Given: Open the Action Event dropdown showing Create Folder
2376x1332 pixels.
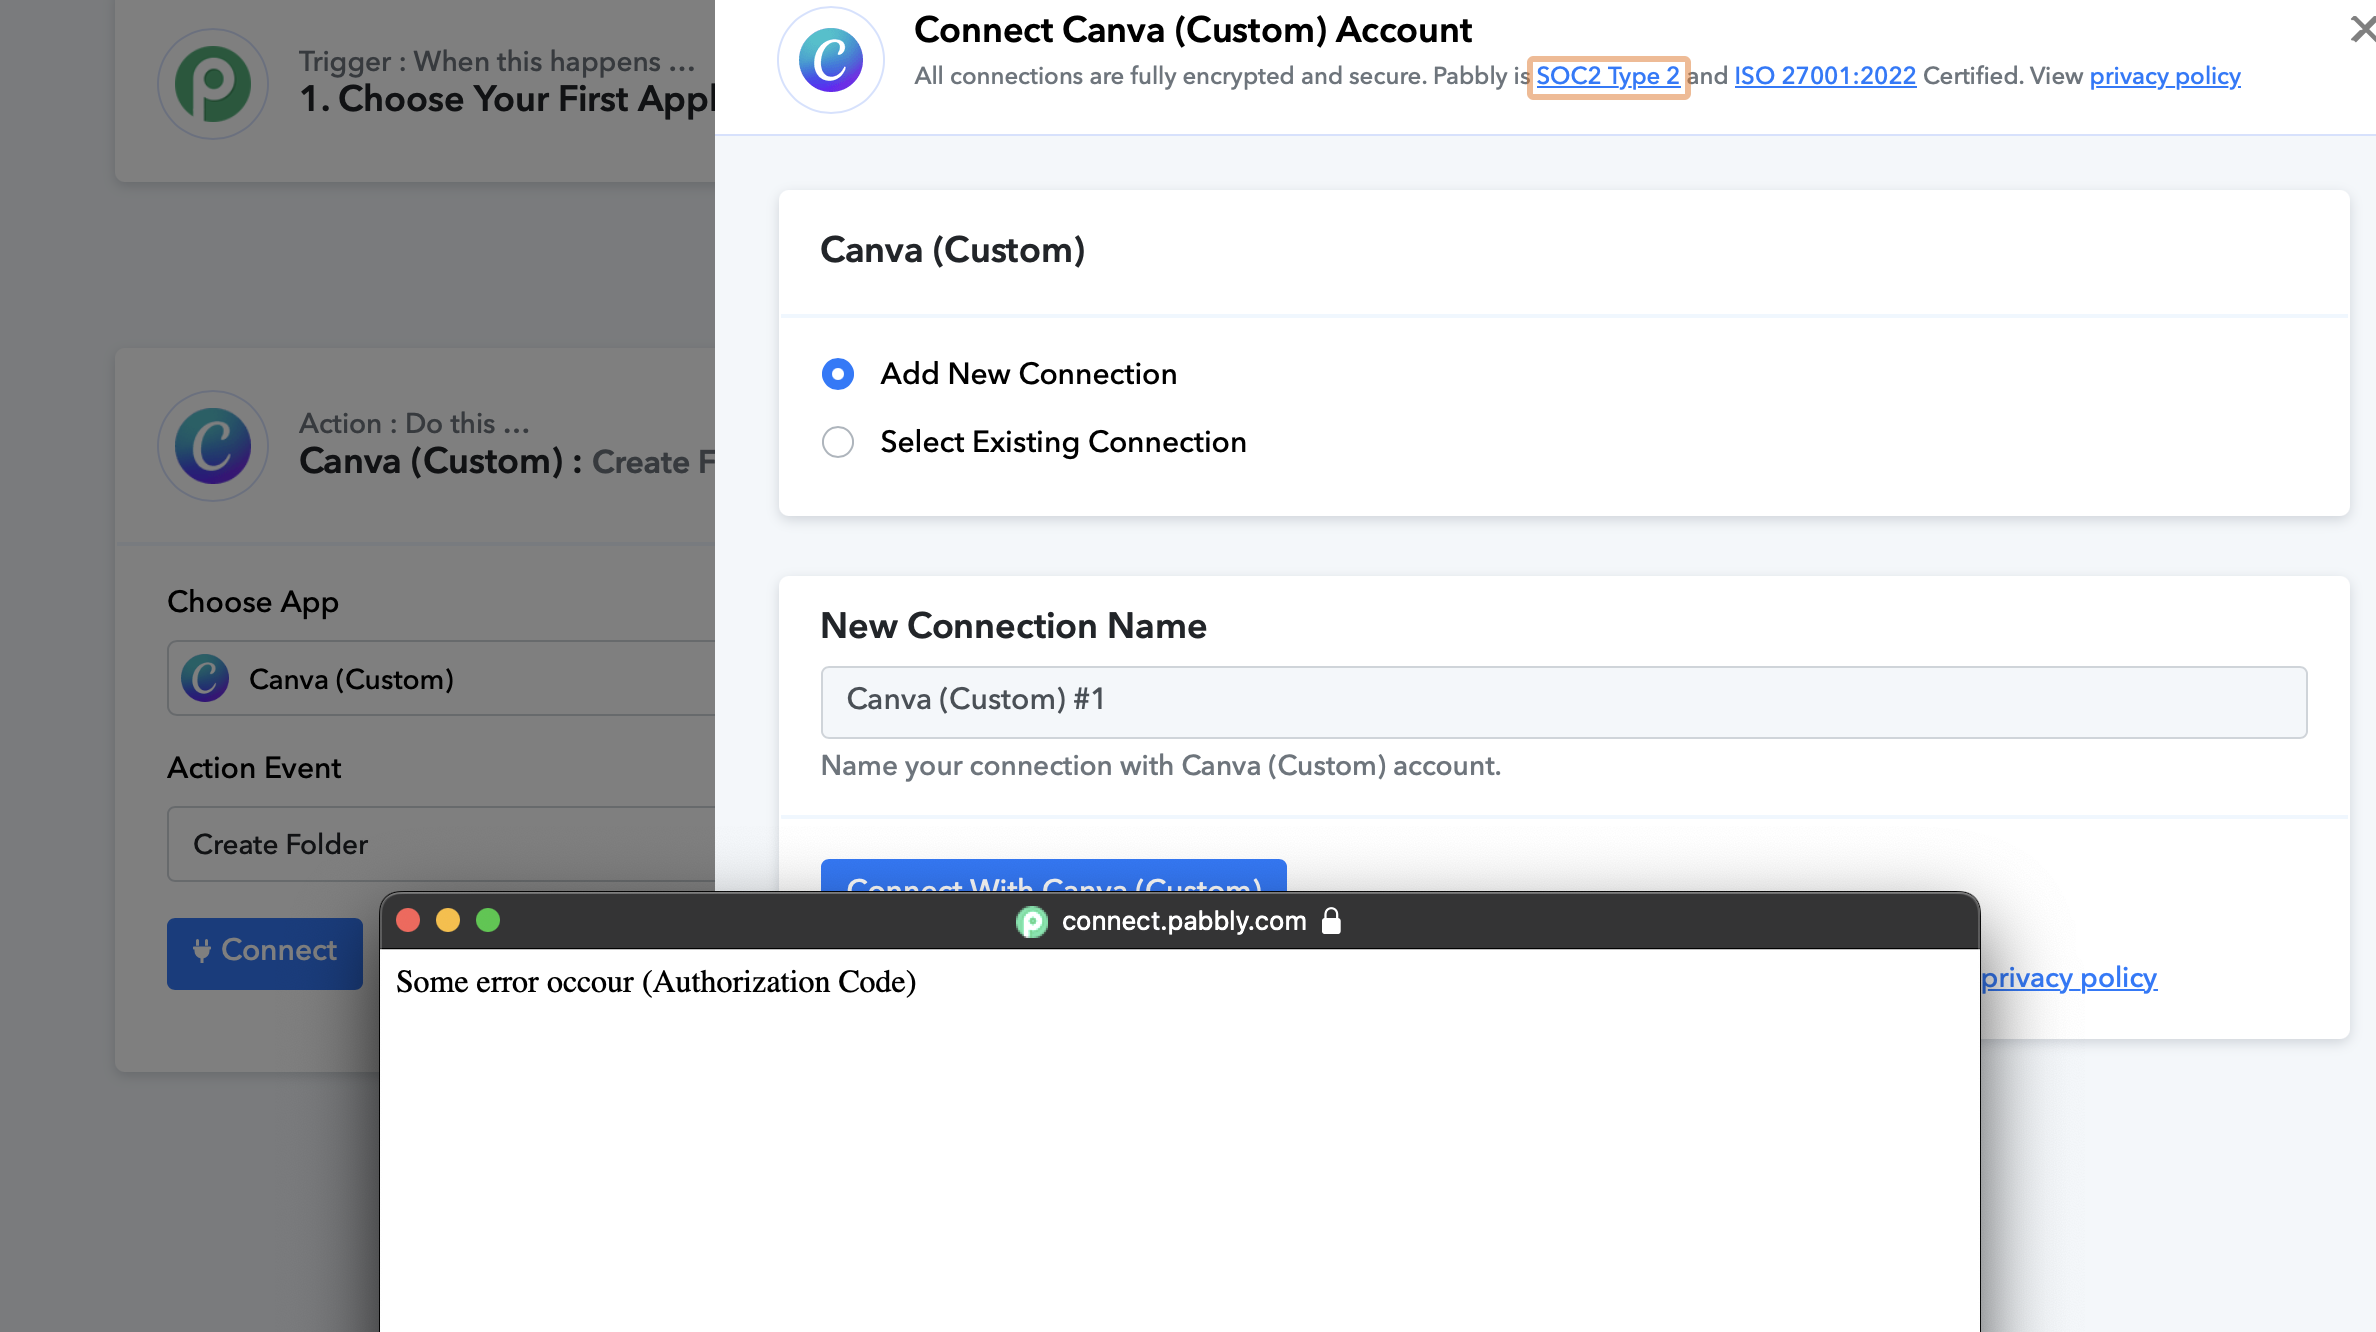Looking at the screenshot, I should (441, 844).
